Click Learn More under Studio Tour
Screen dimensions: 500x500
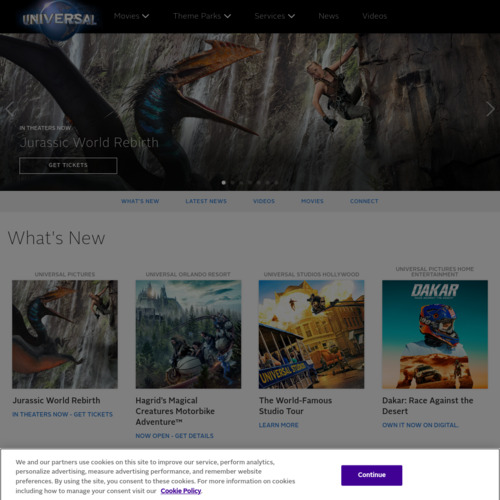(279, 425)
